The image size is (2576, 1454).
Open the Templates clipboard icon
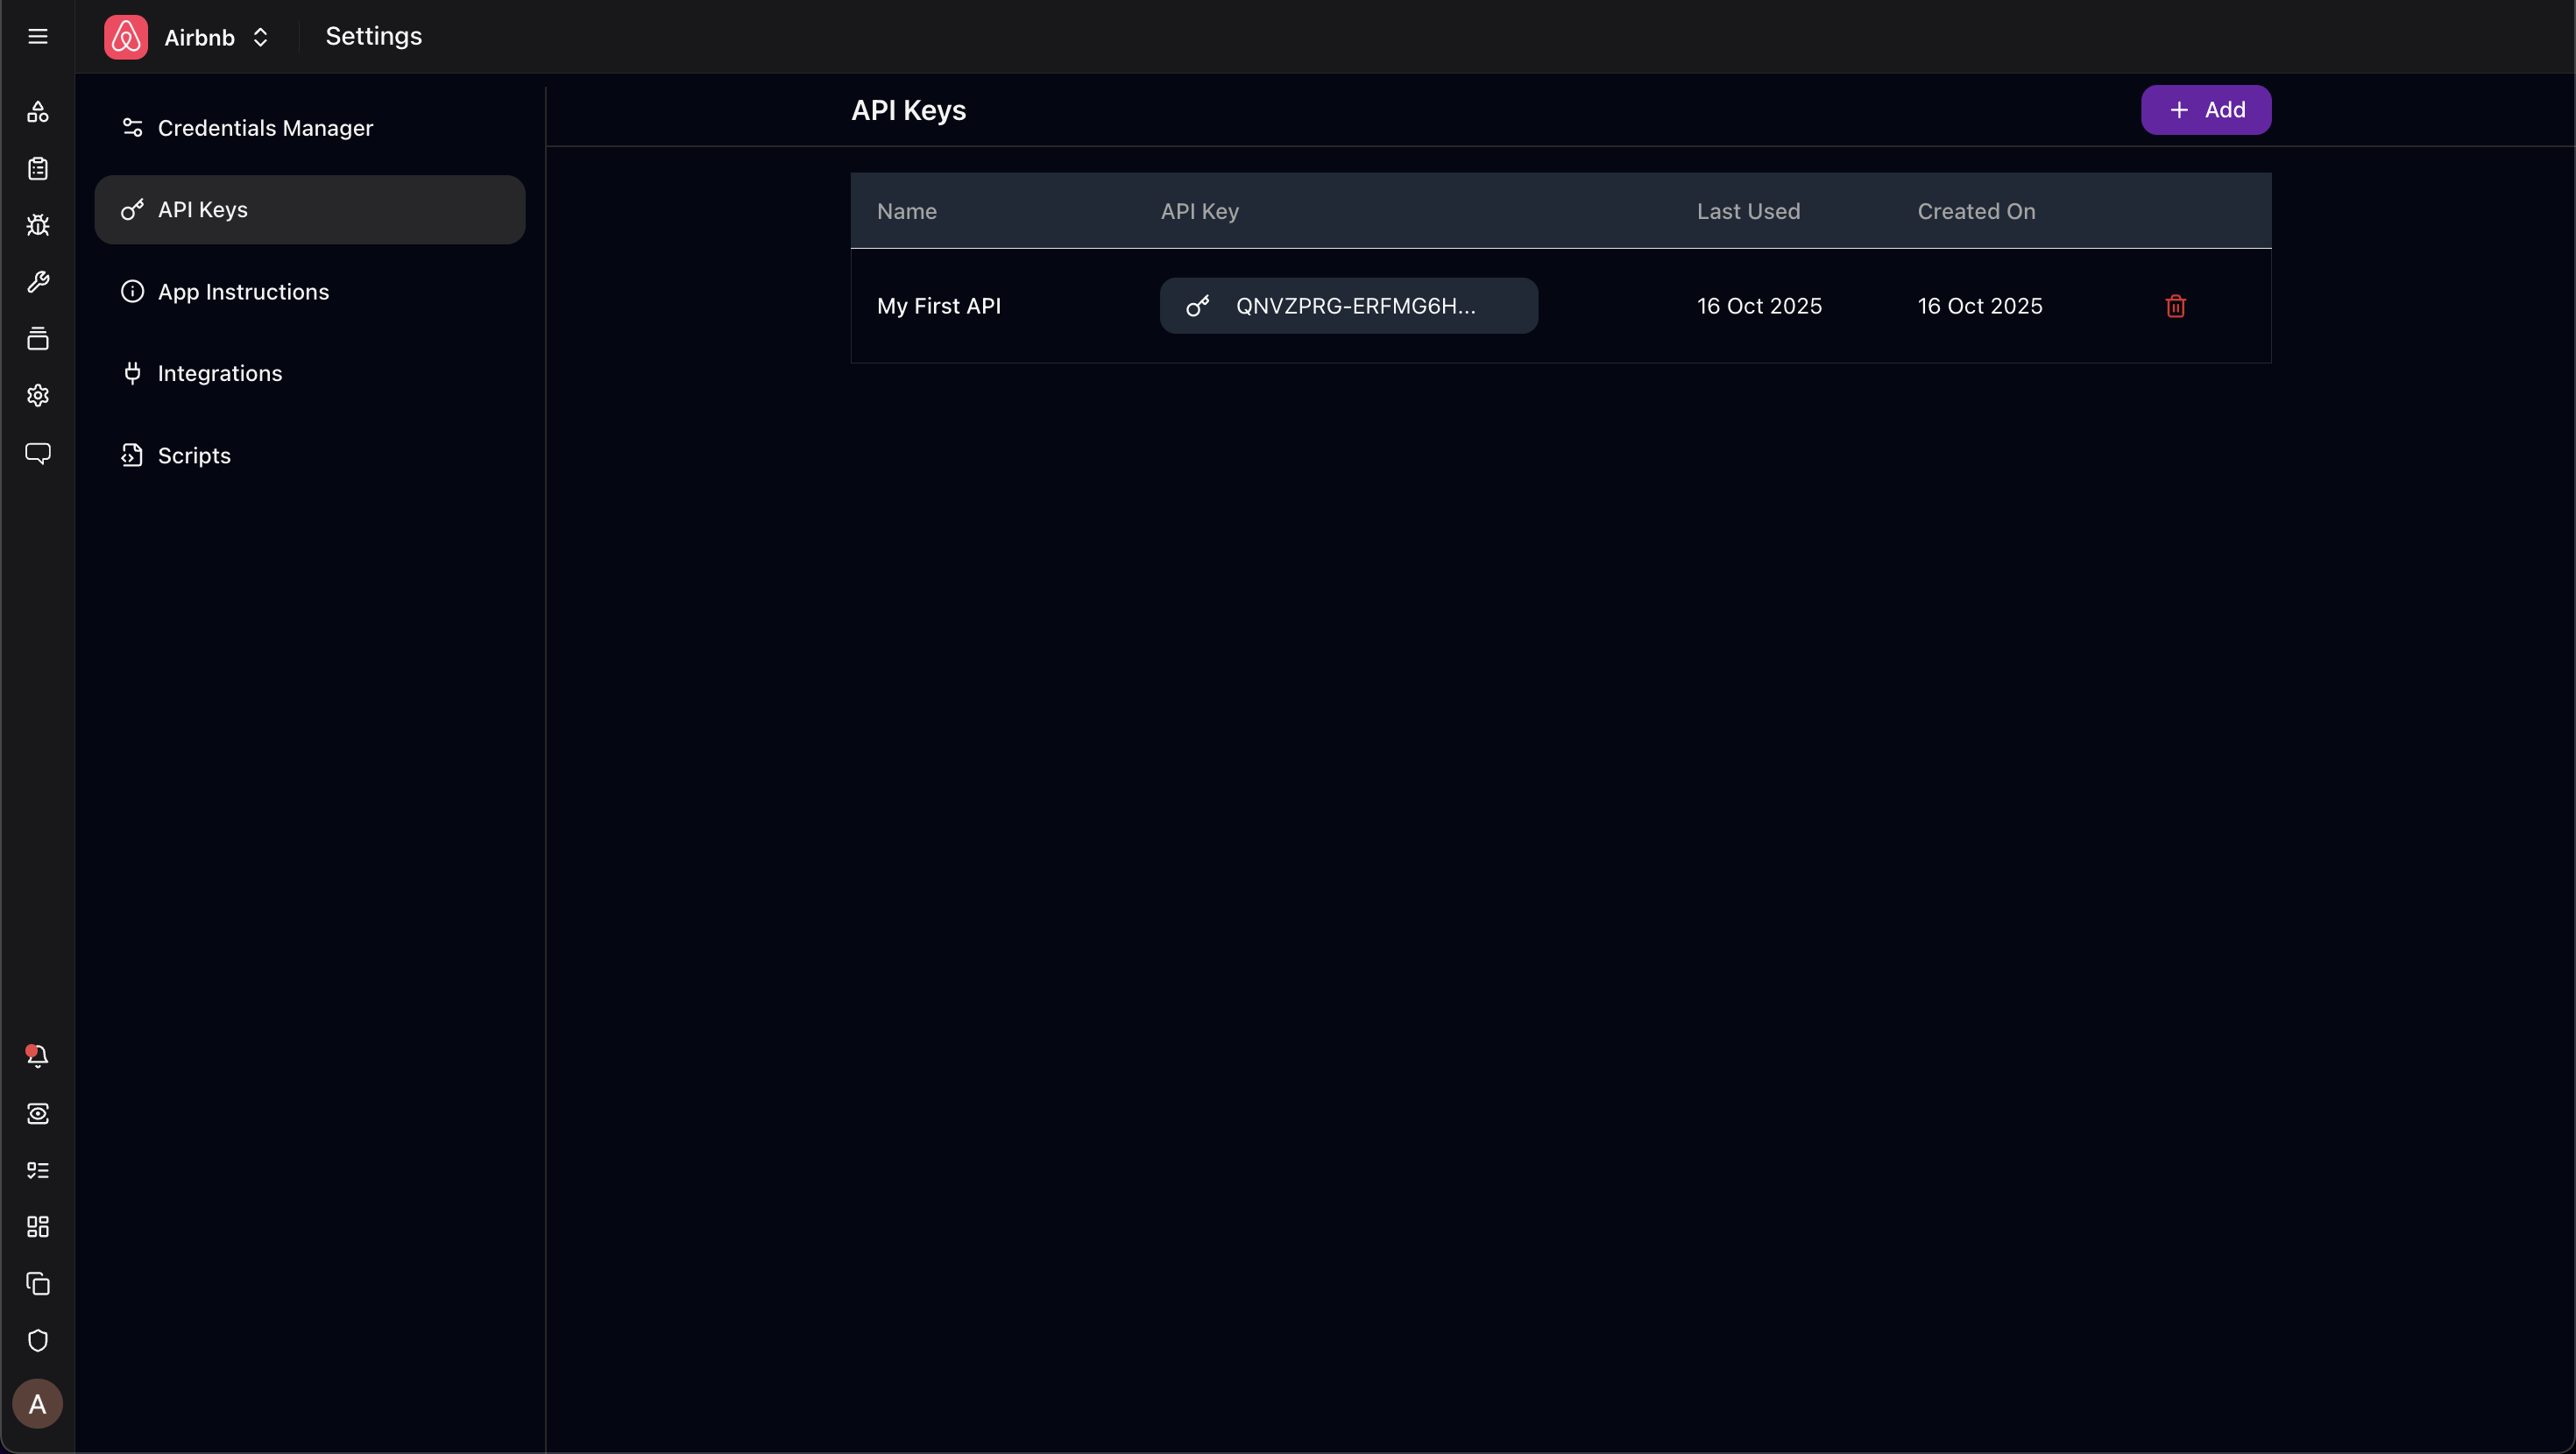pos(38,168)
